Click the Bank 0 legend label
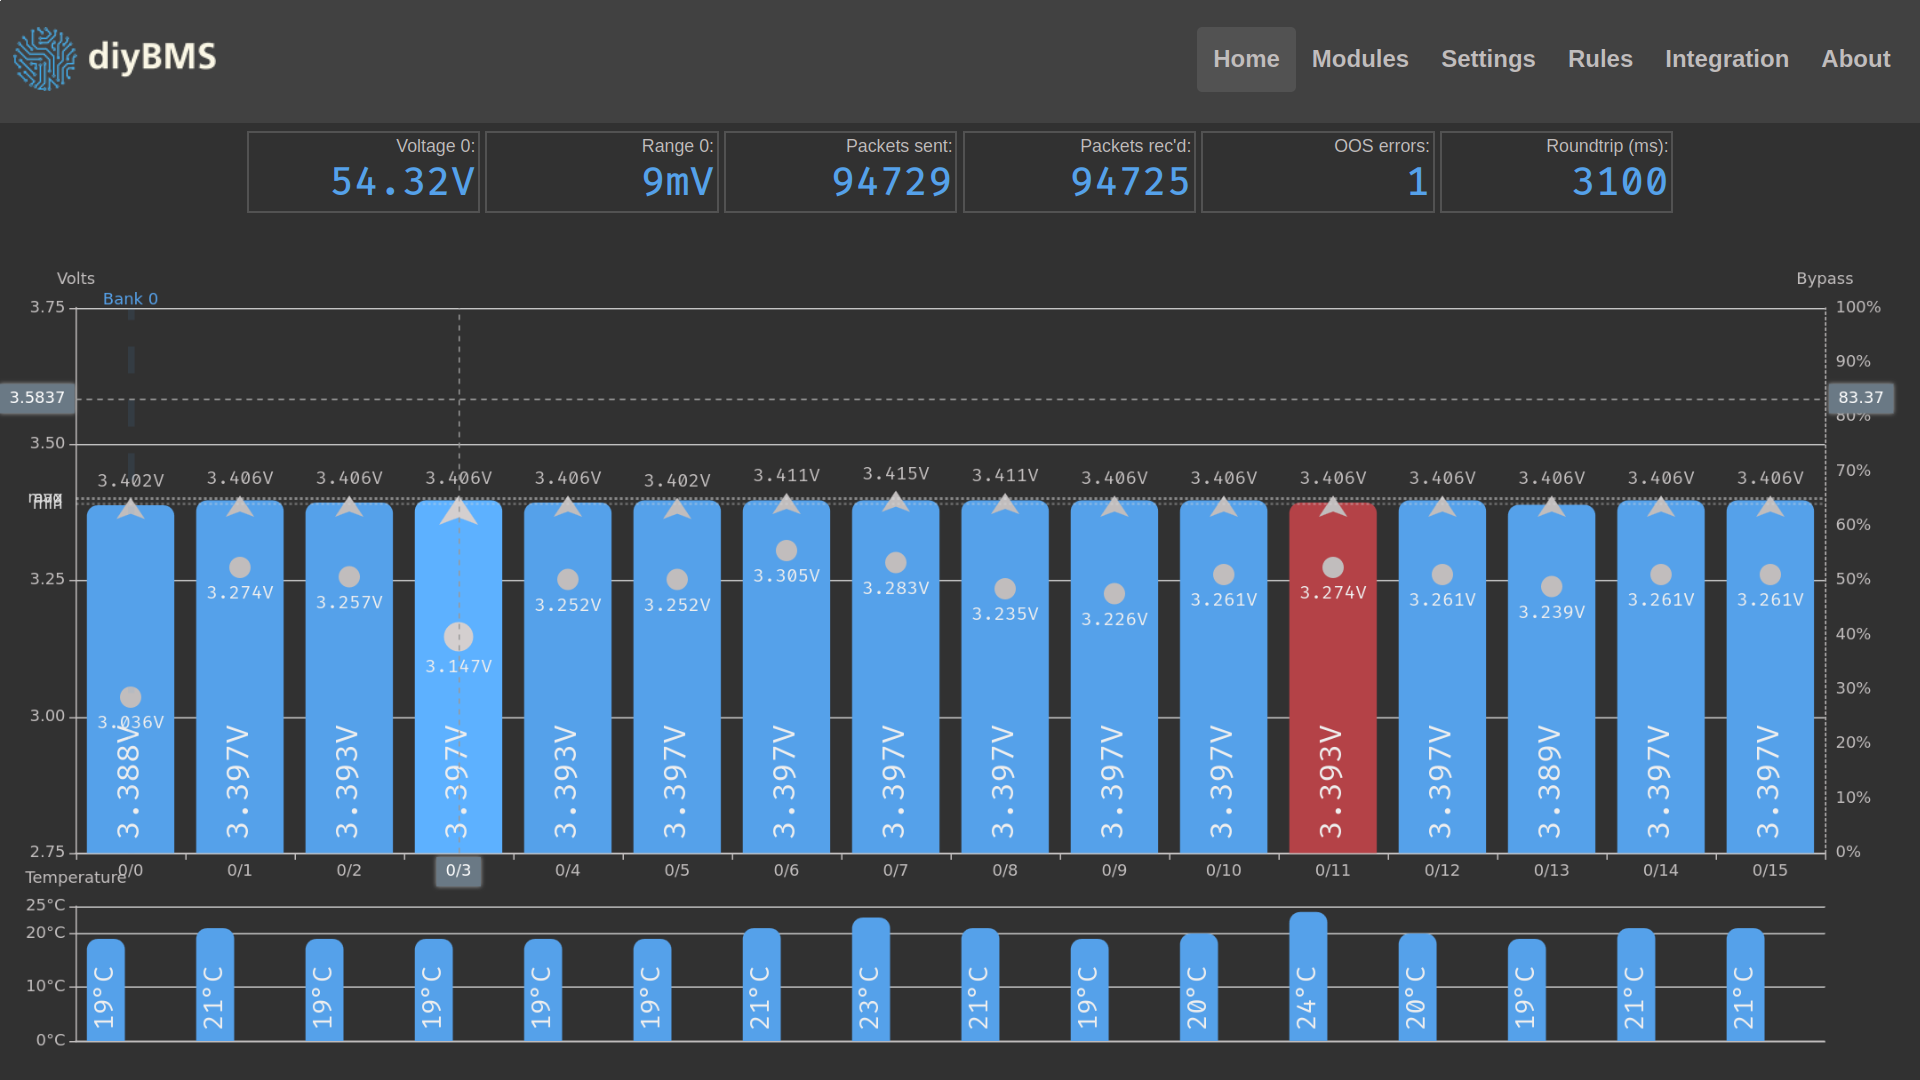This screenshot has width=1920, height=1080. pyautogui.click(x=130, y=299)
